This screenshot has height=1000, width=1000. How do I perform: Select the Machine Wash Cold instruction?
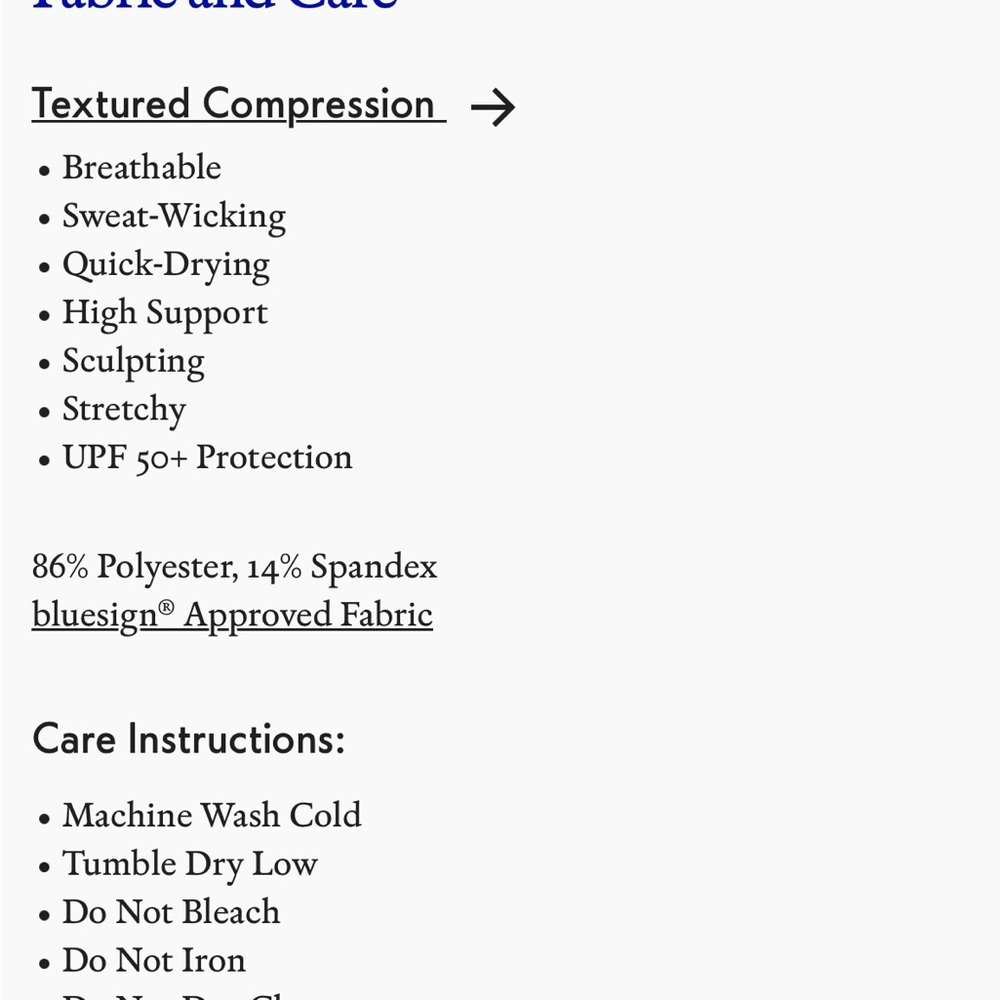click(x=212, y=815)
